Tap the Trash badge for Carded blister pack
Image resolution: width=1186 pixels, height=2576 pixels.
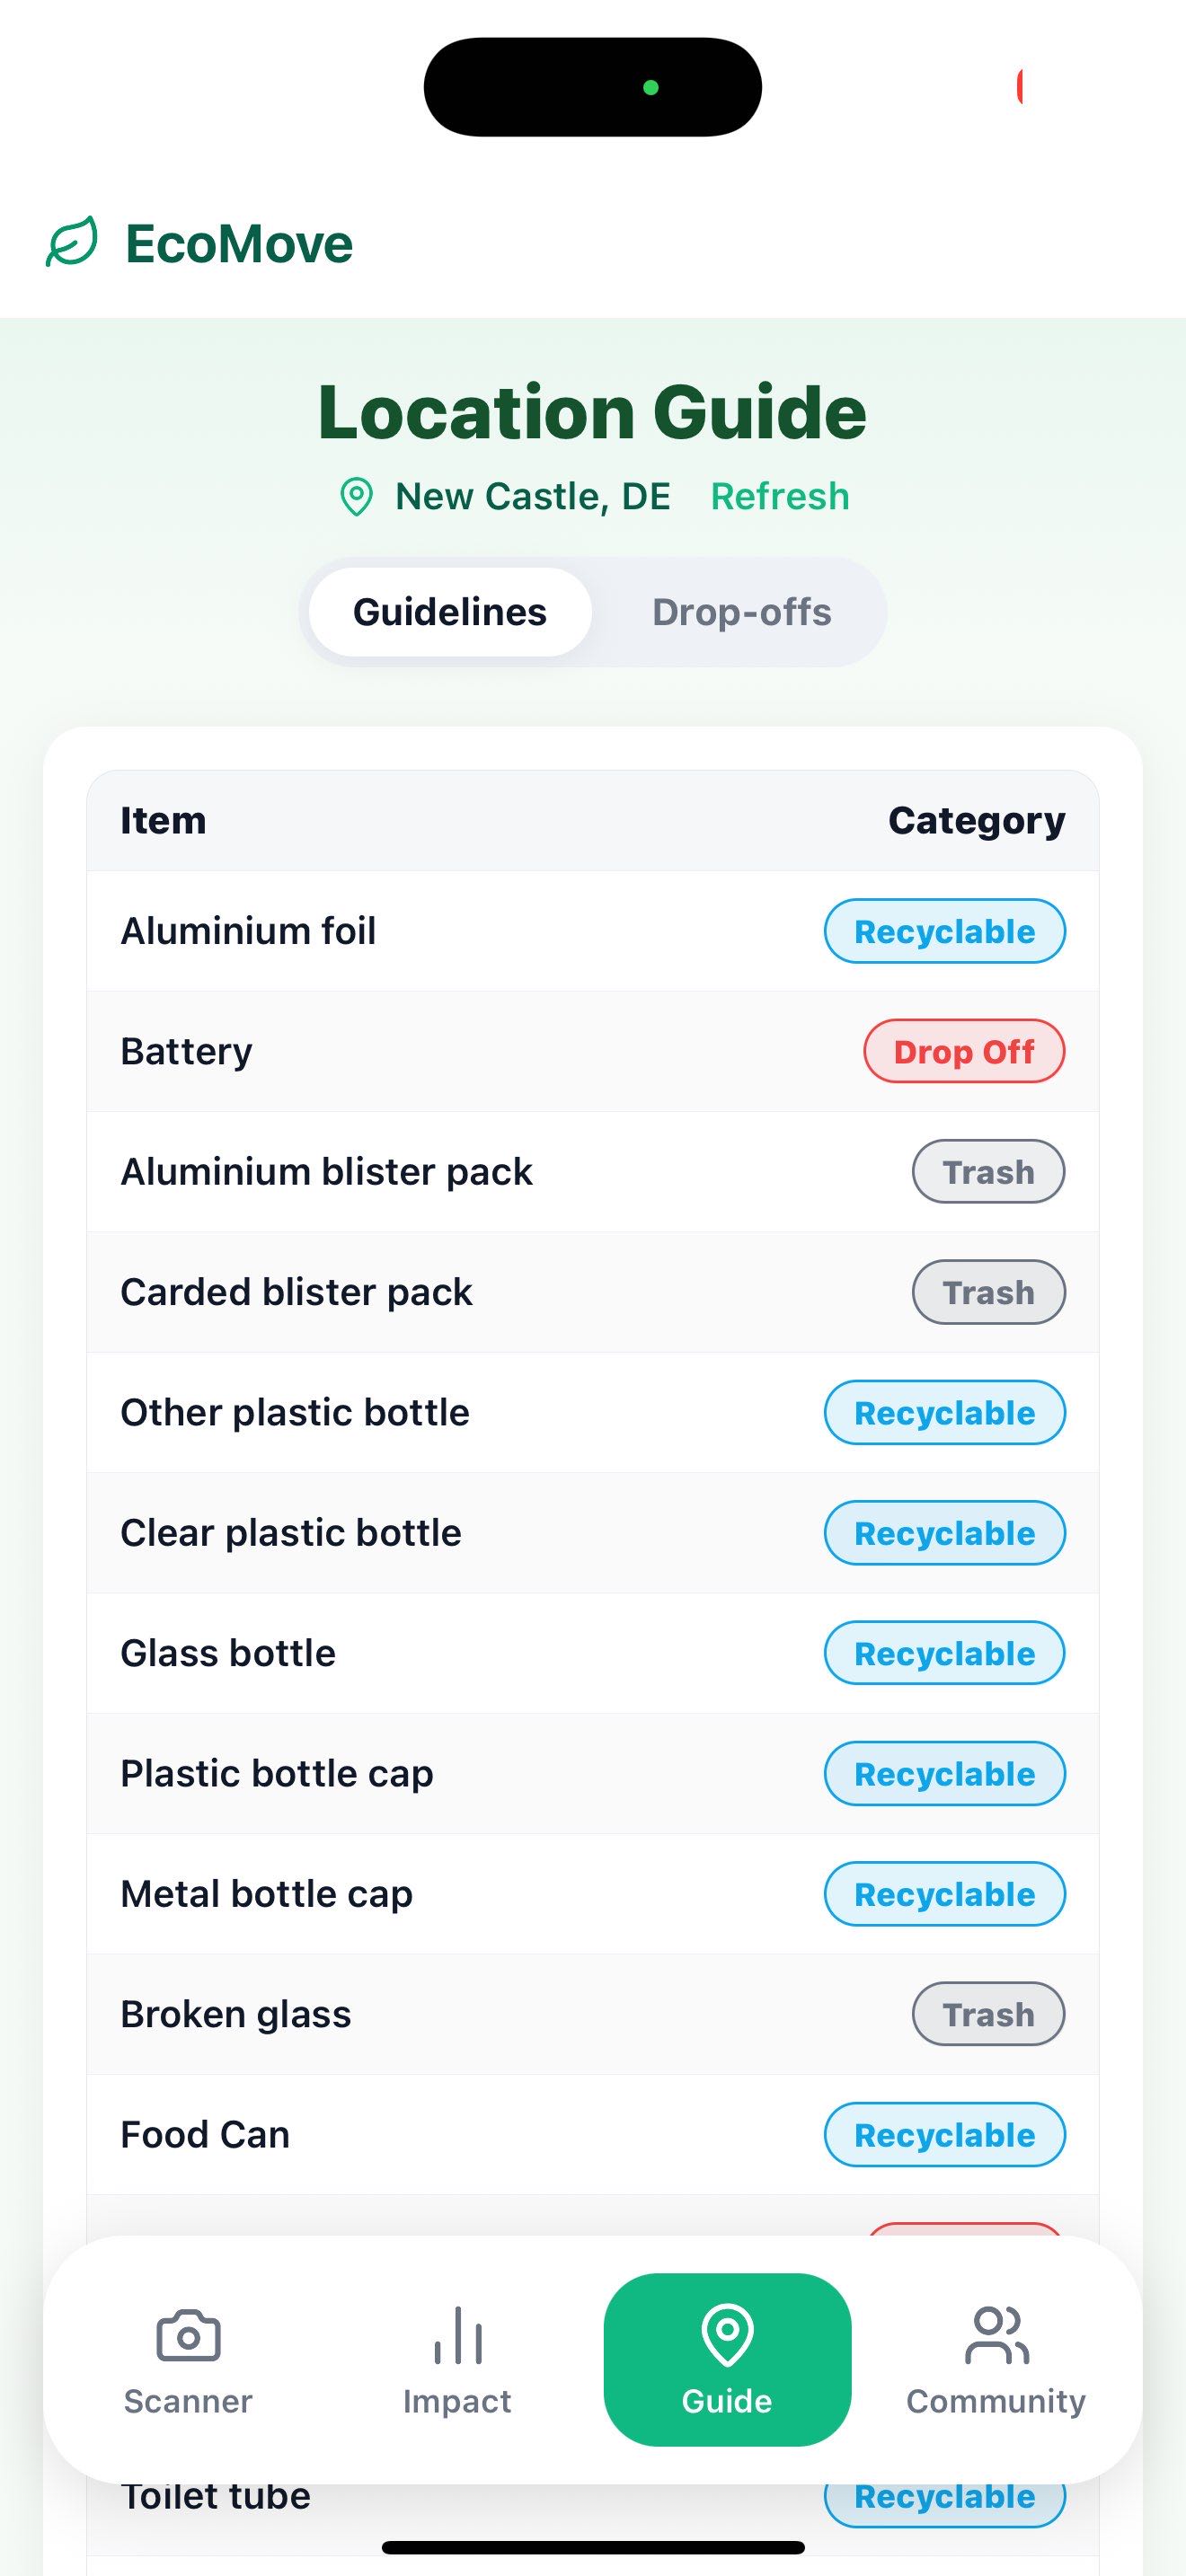click(988, 1292)
